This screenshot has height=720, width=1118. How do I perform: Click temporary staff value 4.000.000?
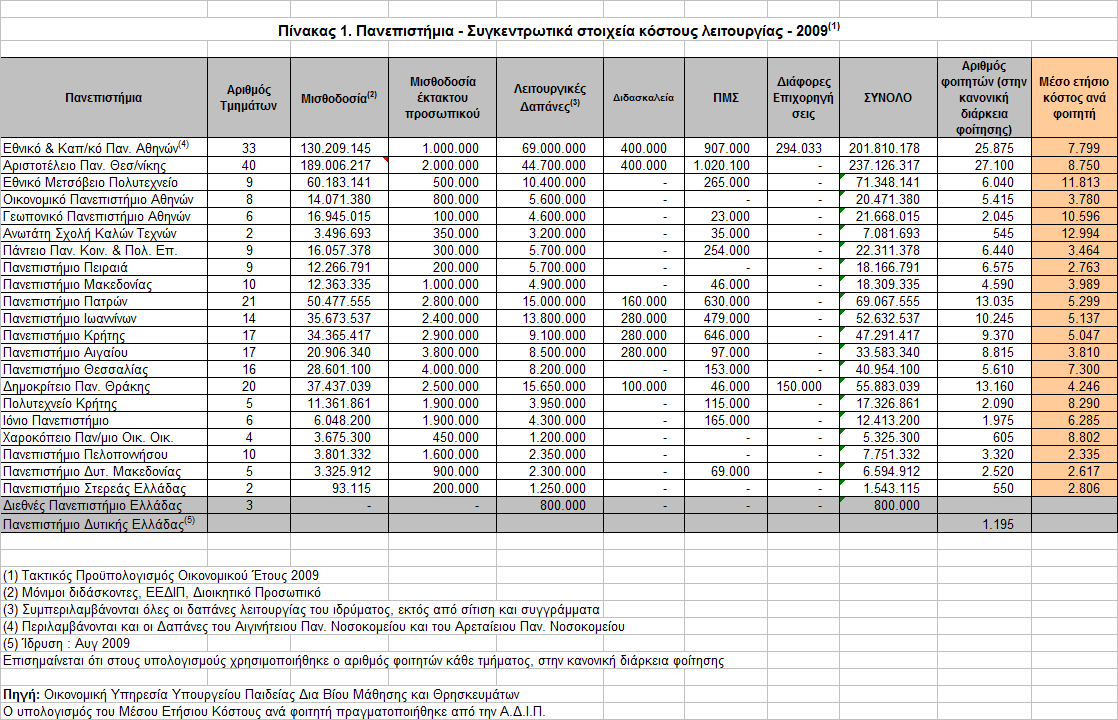pyautogui.click(x=442, y=370)
